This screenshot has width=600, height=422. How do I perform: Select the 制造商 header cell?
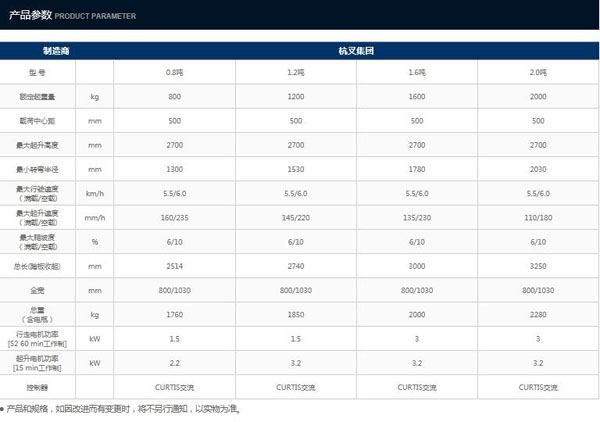tap(56, 49)
